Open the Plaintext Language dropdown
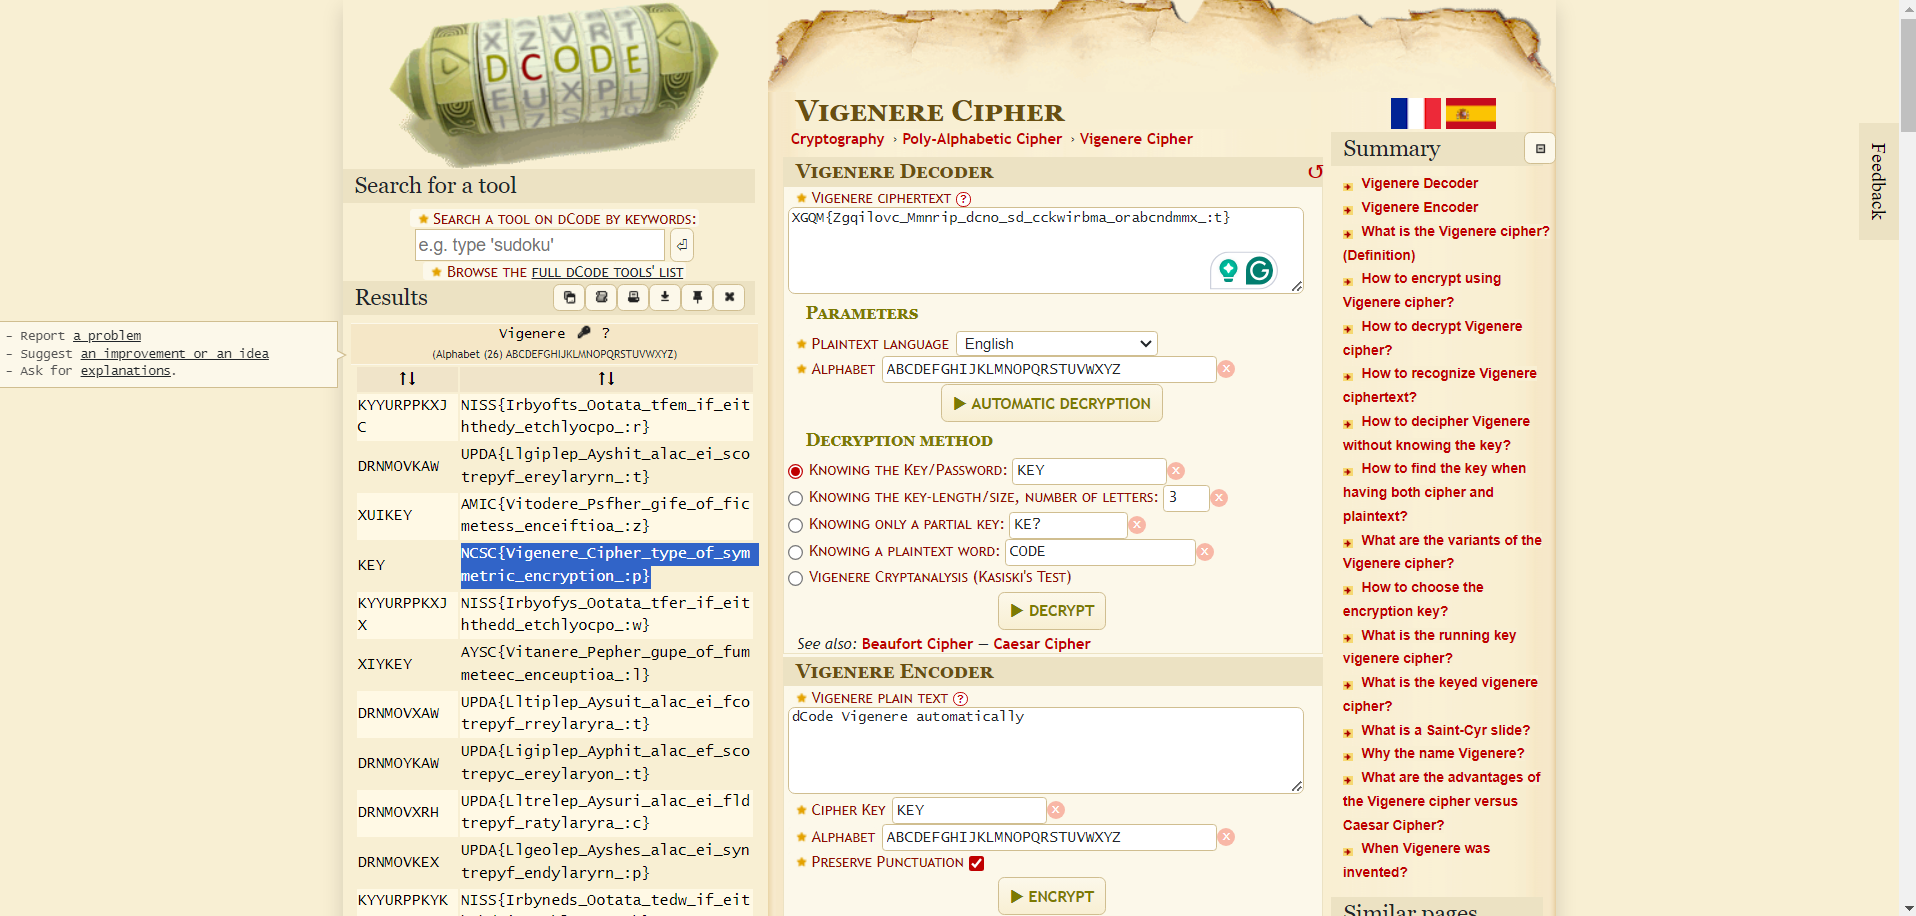This screenshot has height=916, width=1916. (1056, 343)
